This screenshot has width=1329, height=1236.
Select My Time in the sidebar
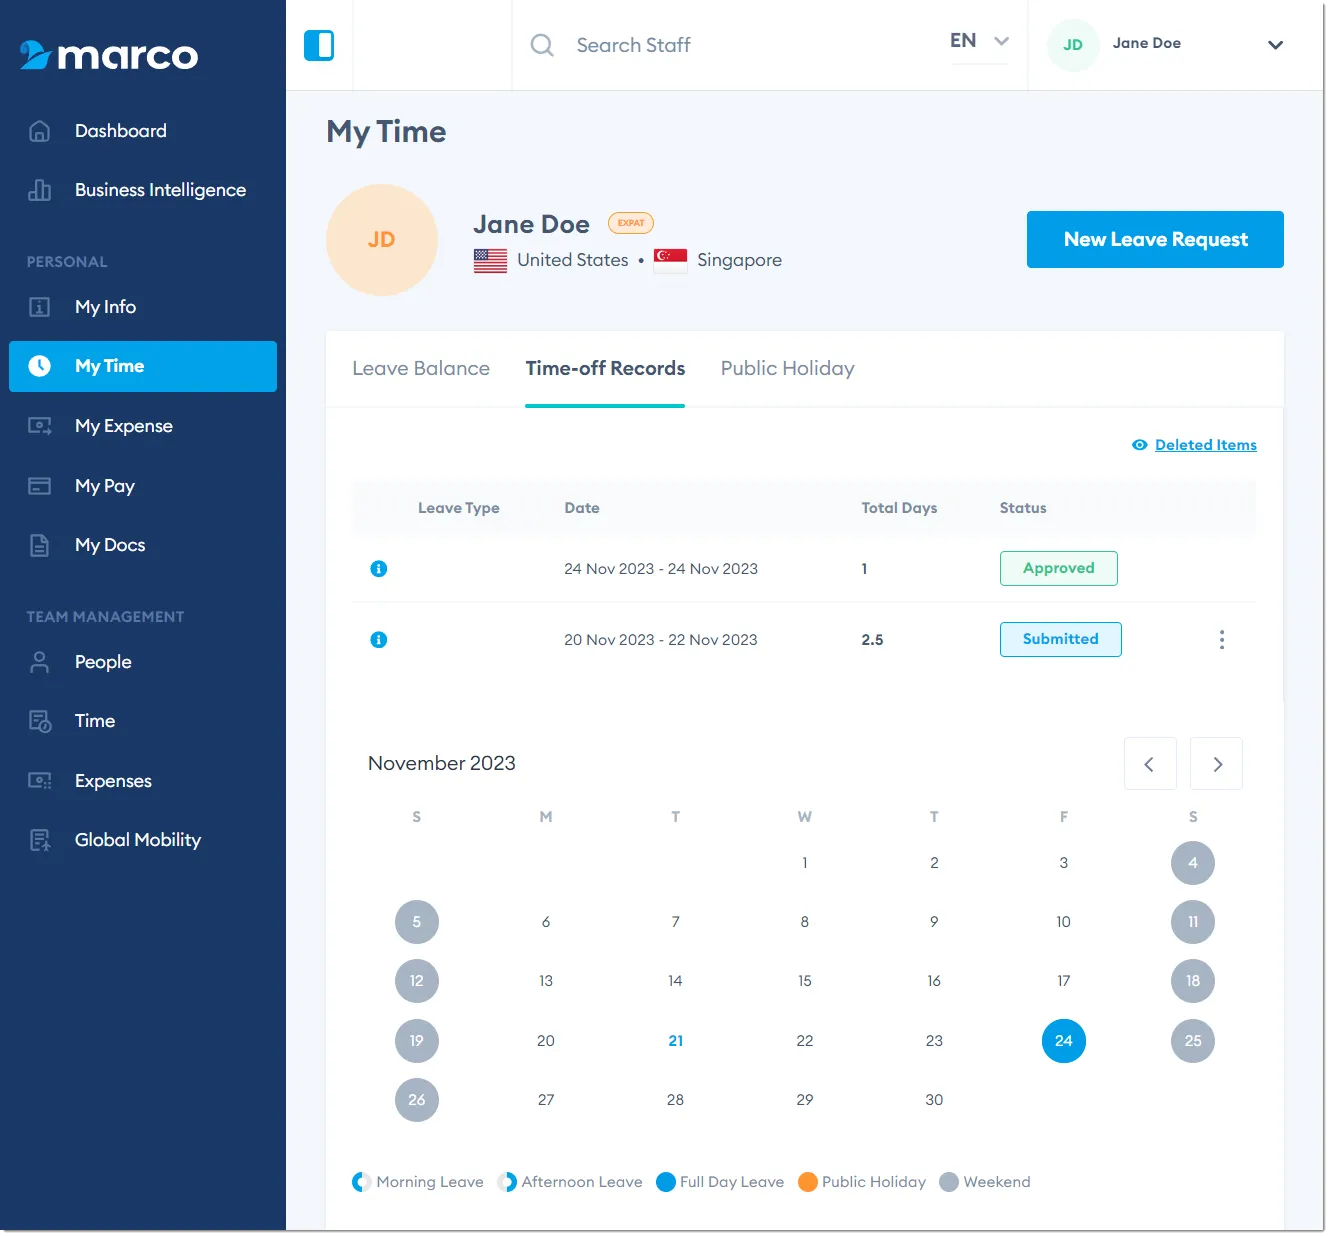[x=143, y=367]
